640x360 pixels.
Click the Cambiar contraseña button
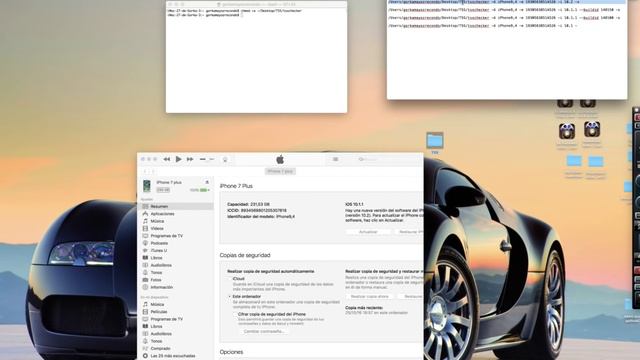coord(264,331)
